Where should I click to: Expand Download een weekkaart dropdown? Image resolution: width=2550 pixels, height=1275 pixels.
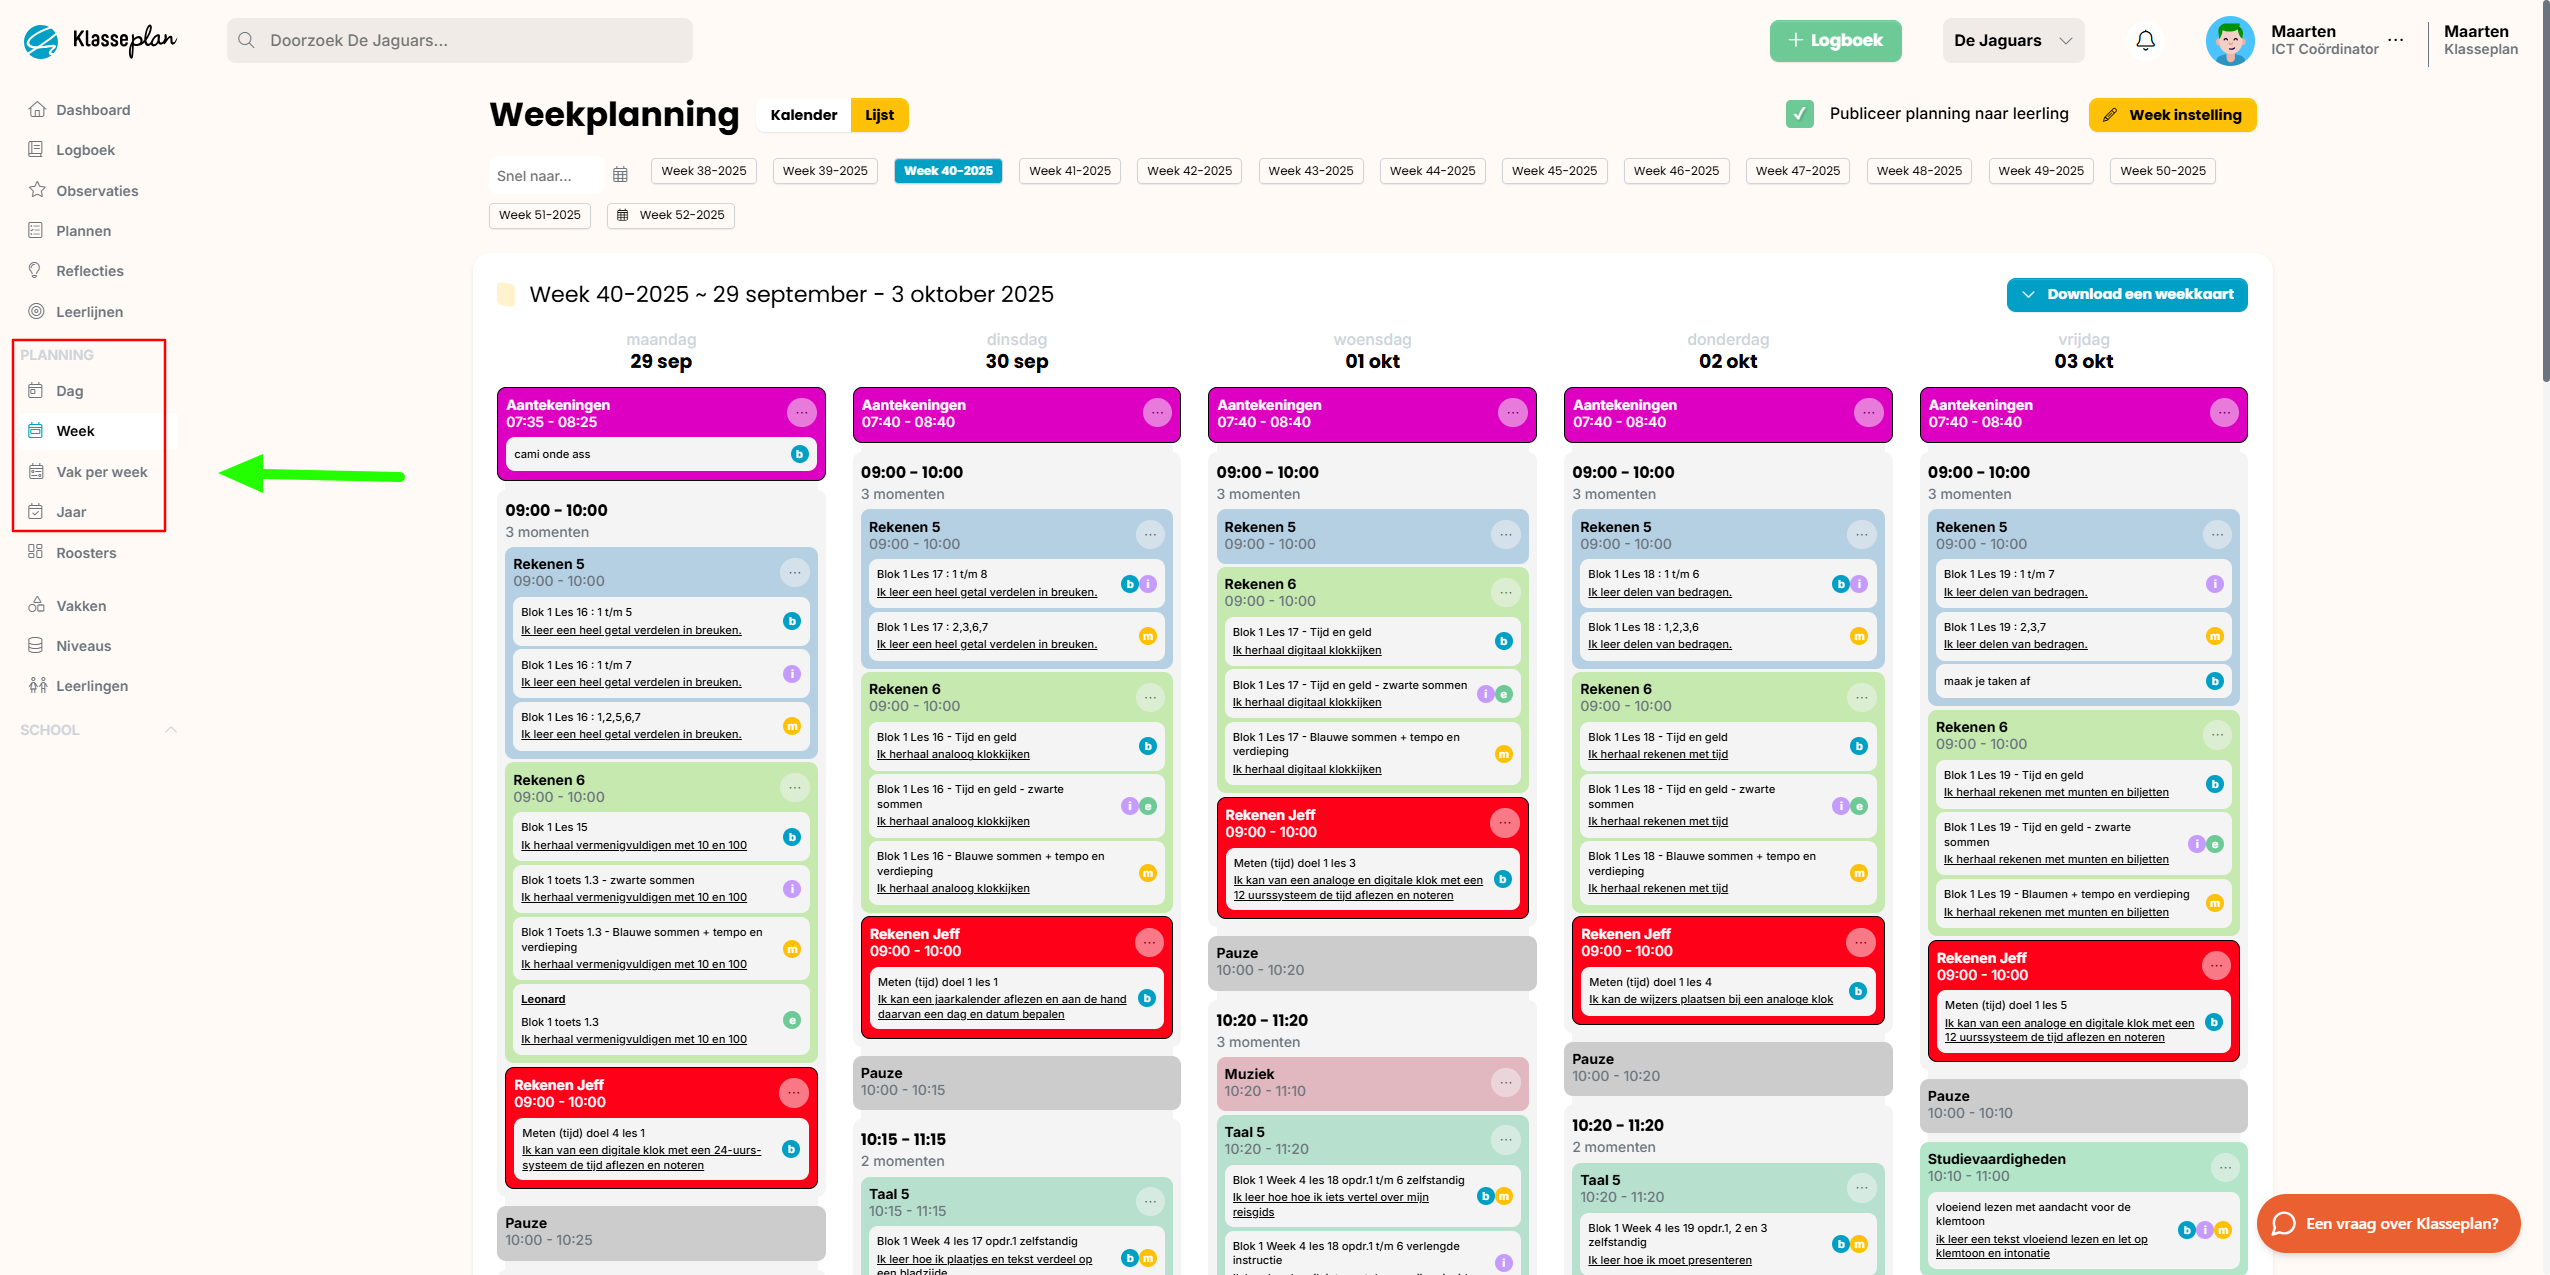click(x=2126, y=294)
